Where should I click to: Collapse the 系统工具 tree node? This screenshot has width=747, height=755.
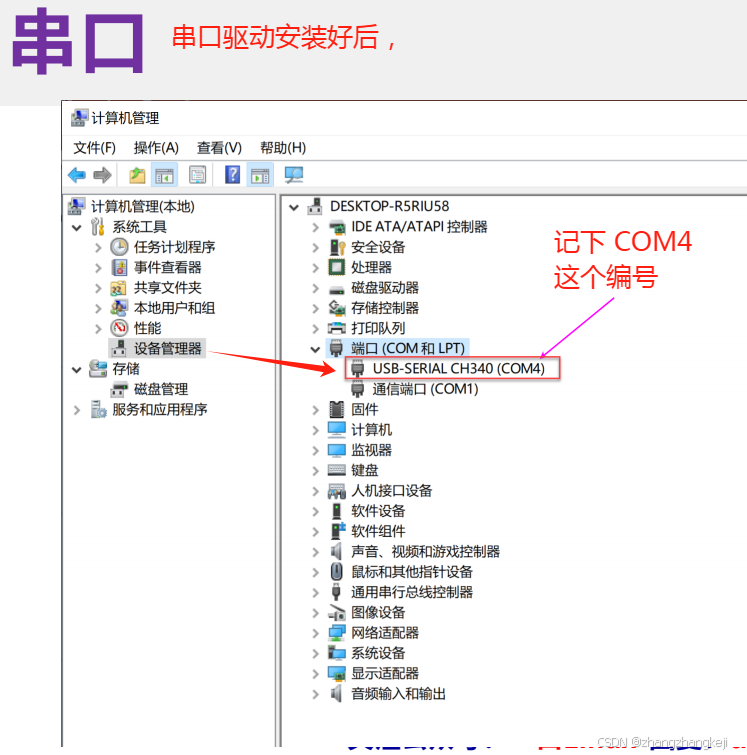point(77,227)
